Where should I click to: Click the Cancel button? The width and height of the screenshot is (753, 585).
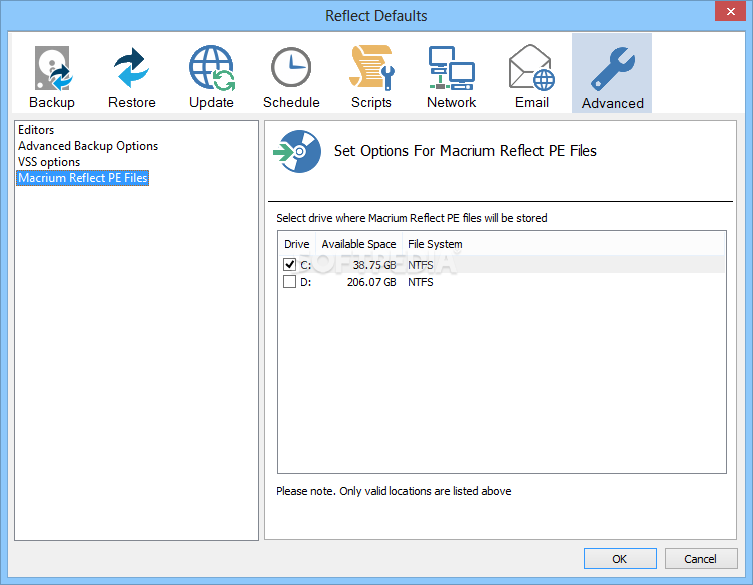coord(701,559)
